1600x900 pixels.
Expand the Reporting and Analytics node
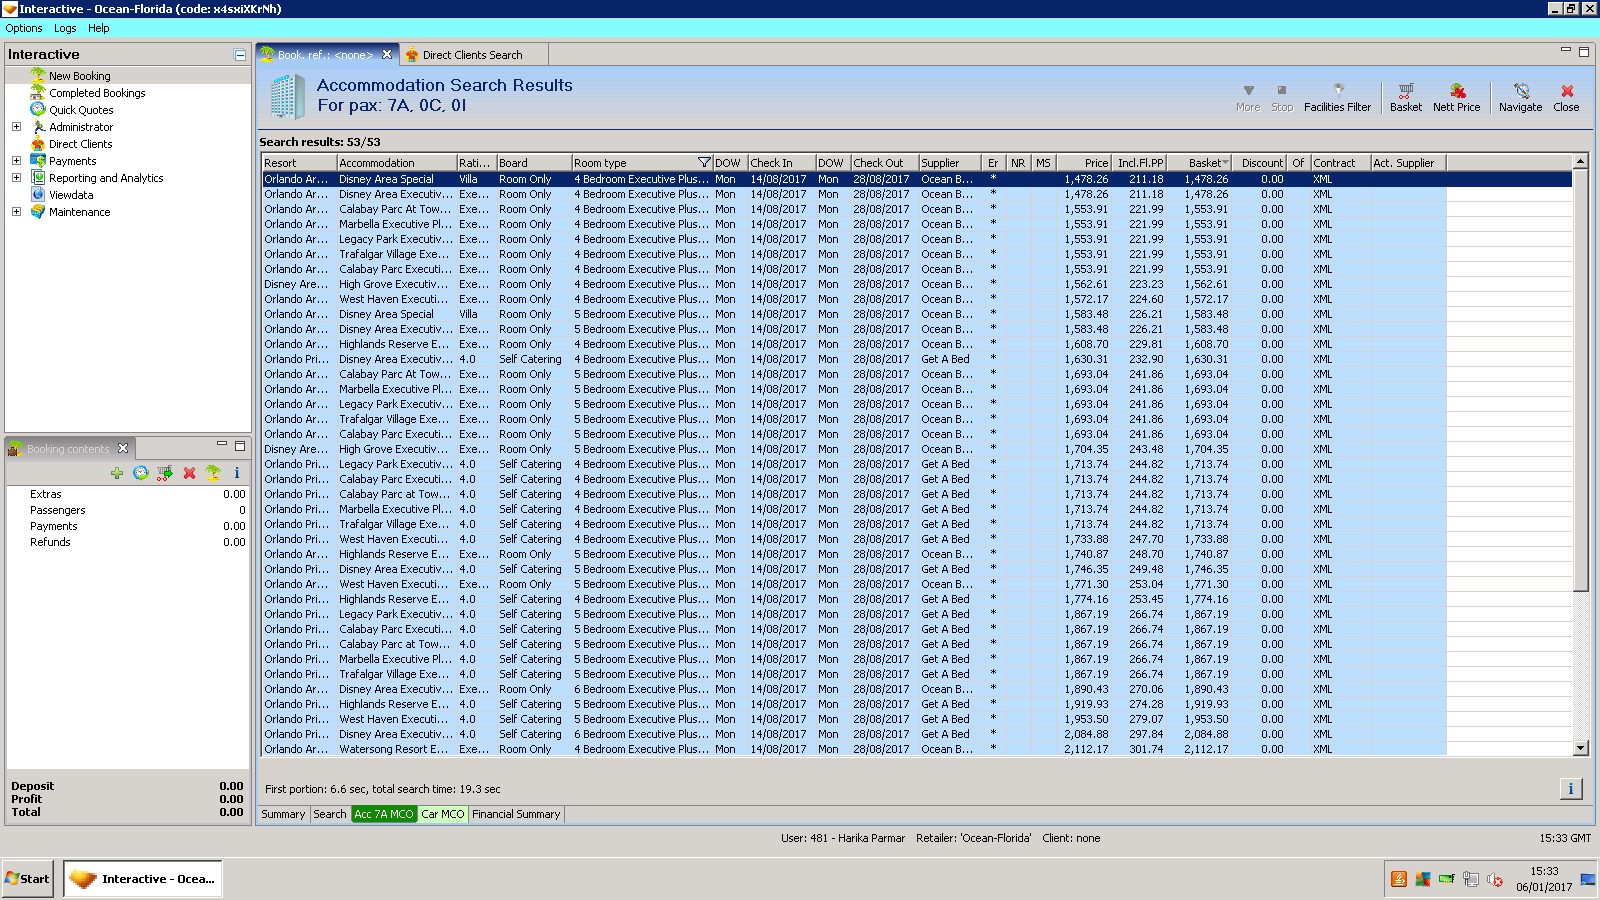click(x=16, y=177)
